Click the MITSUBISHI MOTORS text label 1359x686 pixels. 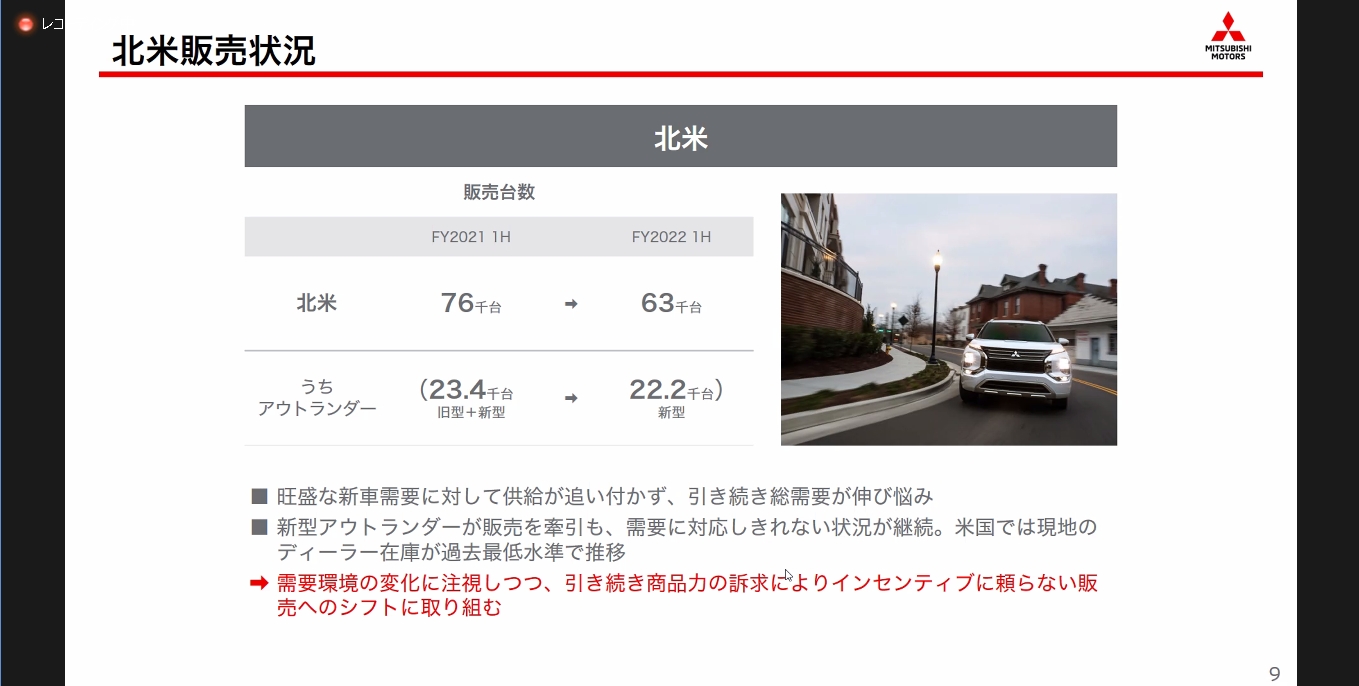tap(1228, 52)
